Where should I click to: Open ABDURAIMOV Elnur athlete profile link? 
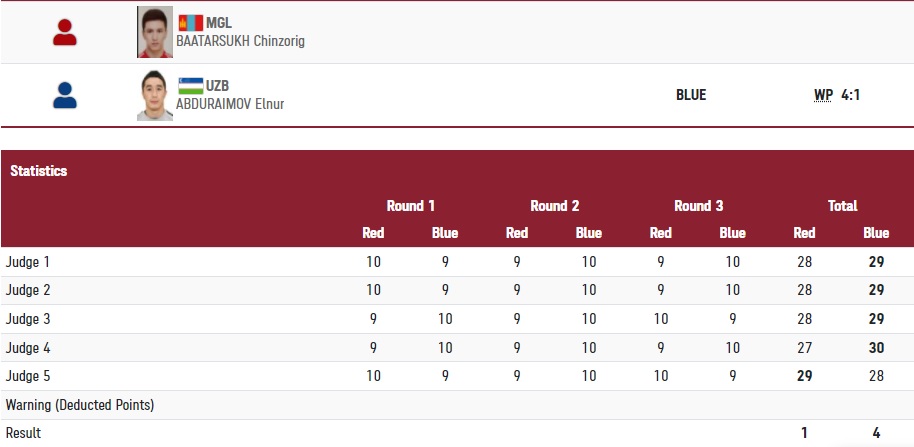coord(231,103)
